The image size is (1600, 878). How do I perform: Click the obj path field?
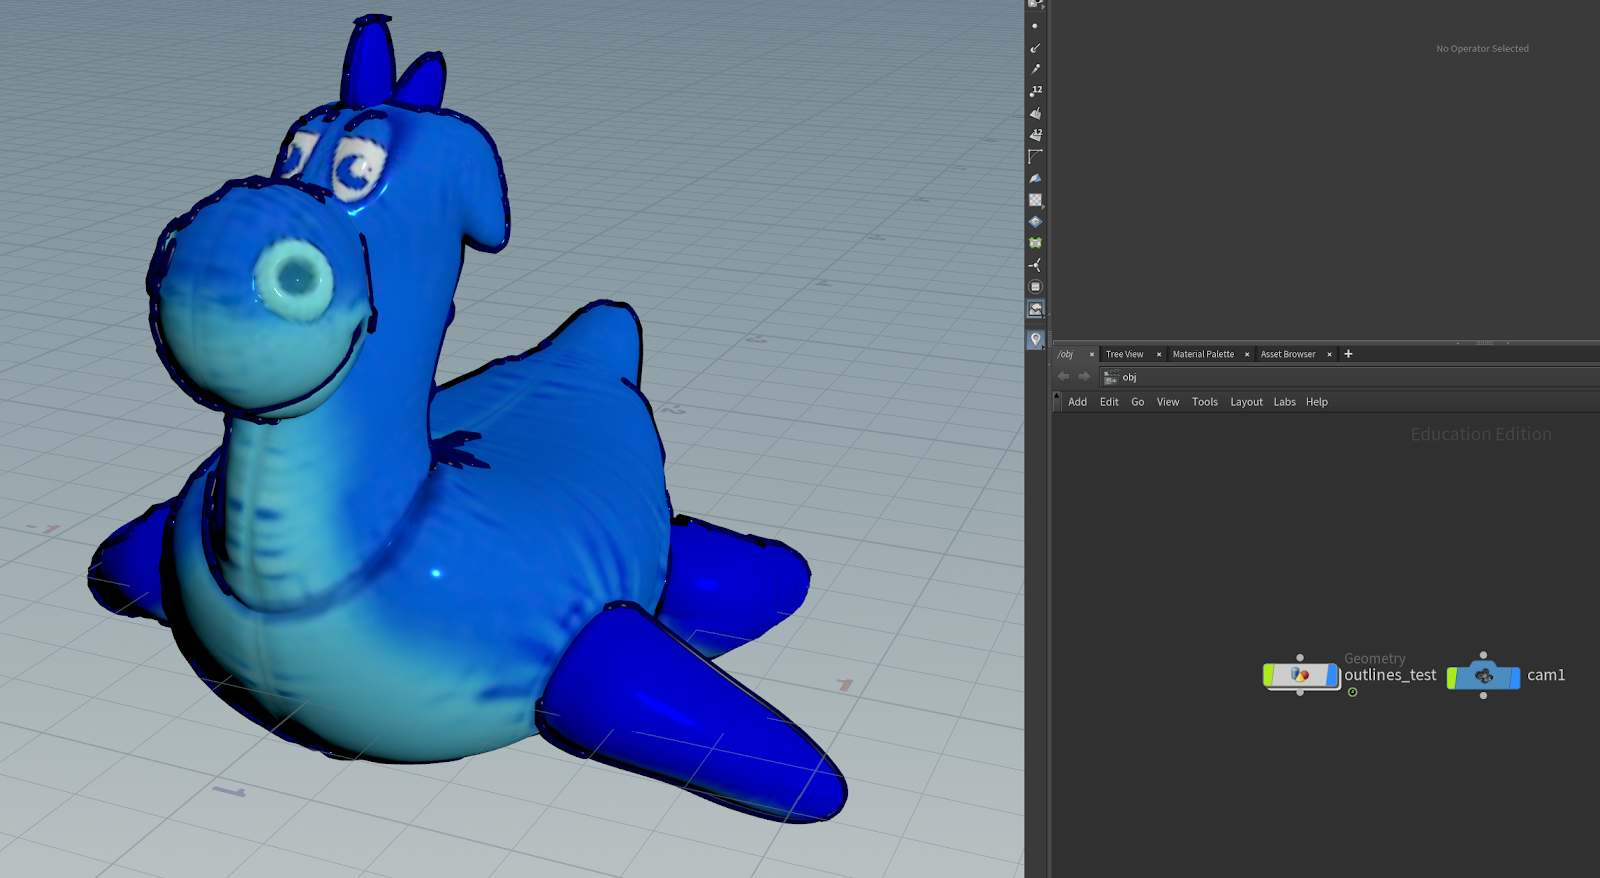pyautogui.click(x=1350, y=377)
